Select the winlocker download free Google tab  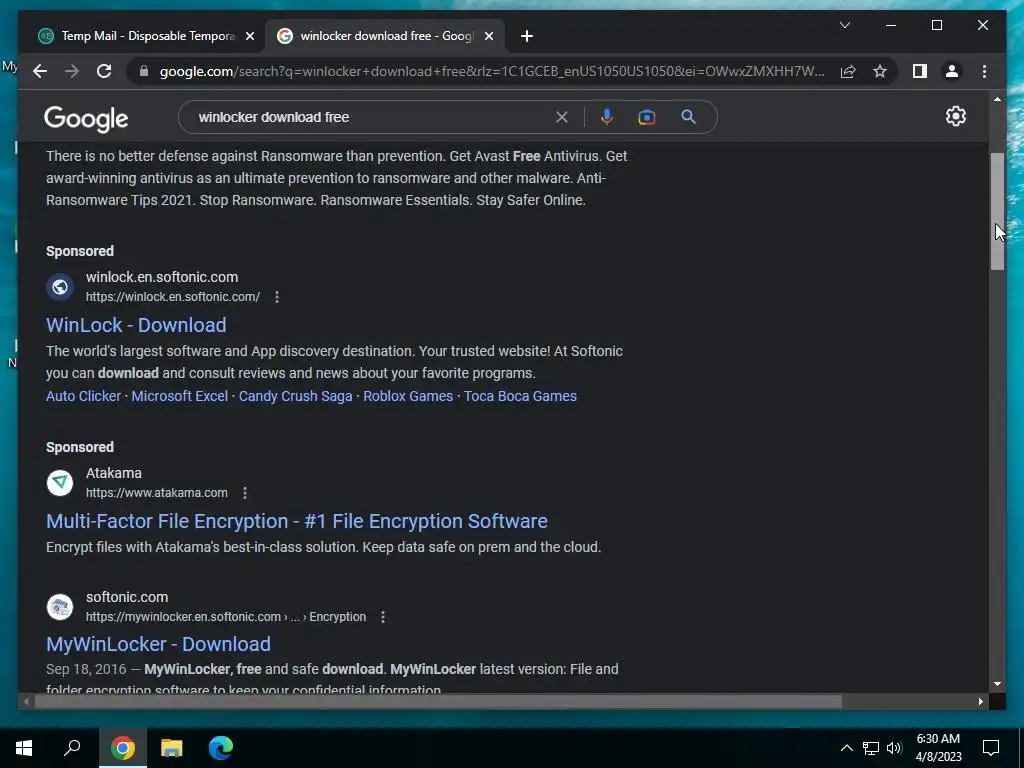(385, 36)
